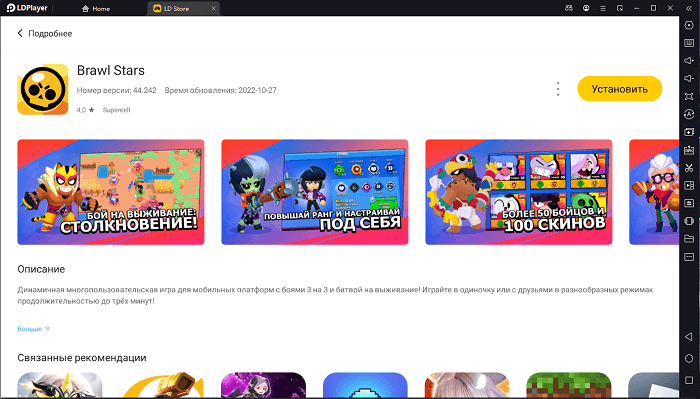Open the recommended Minecraft grass block app
This screenshot has width=700, height=399.
pyautogui.click(x=569, y=385)
